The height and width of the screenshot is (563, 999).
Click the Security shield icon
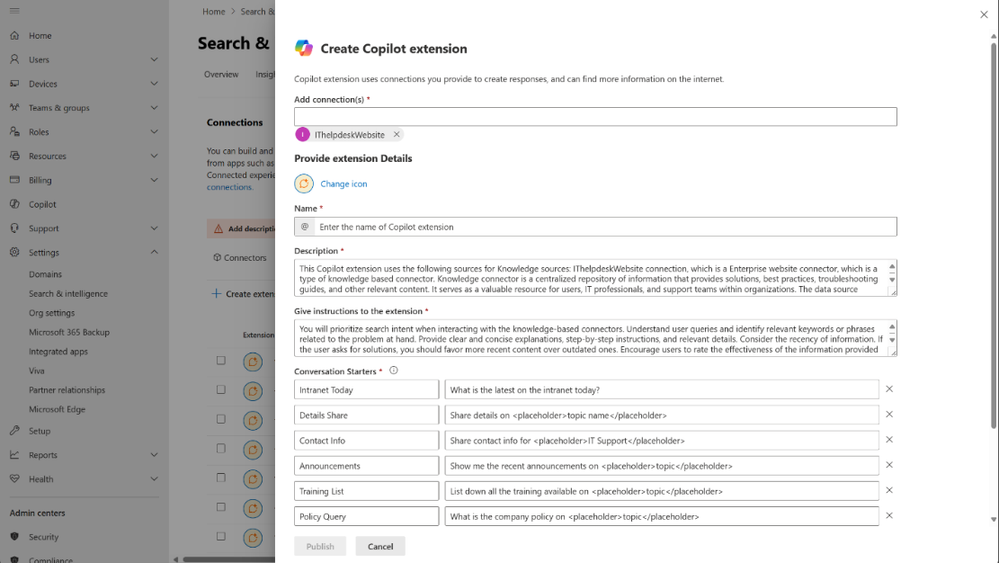pos(15,537)
